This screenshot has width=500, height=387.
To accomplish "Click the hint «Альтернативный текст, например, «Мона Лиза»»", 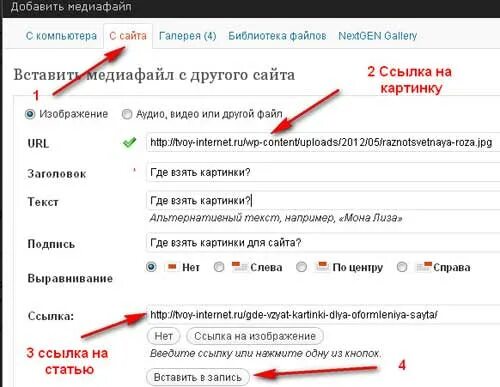I will click(x=276, y=218).
